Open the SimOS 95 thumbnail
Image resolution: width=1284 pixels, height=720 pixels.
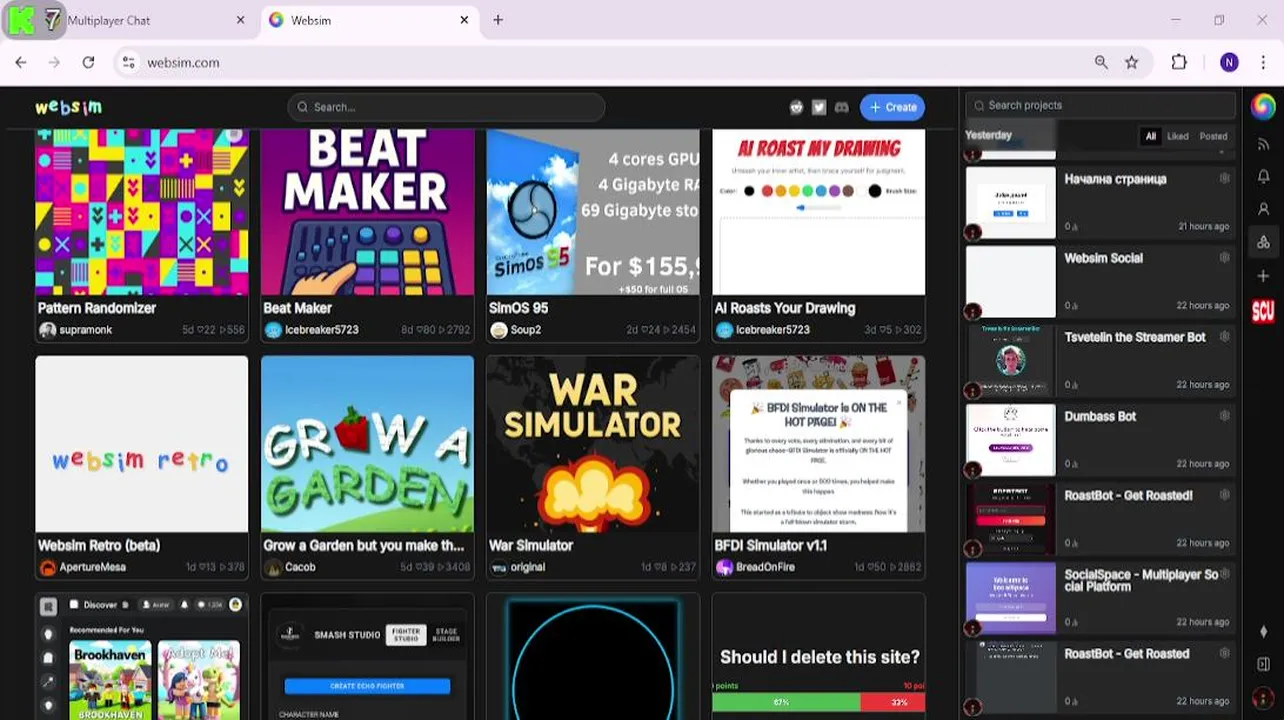pyautogui.click(x=593, y=212)
